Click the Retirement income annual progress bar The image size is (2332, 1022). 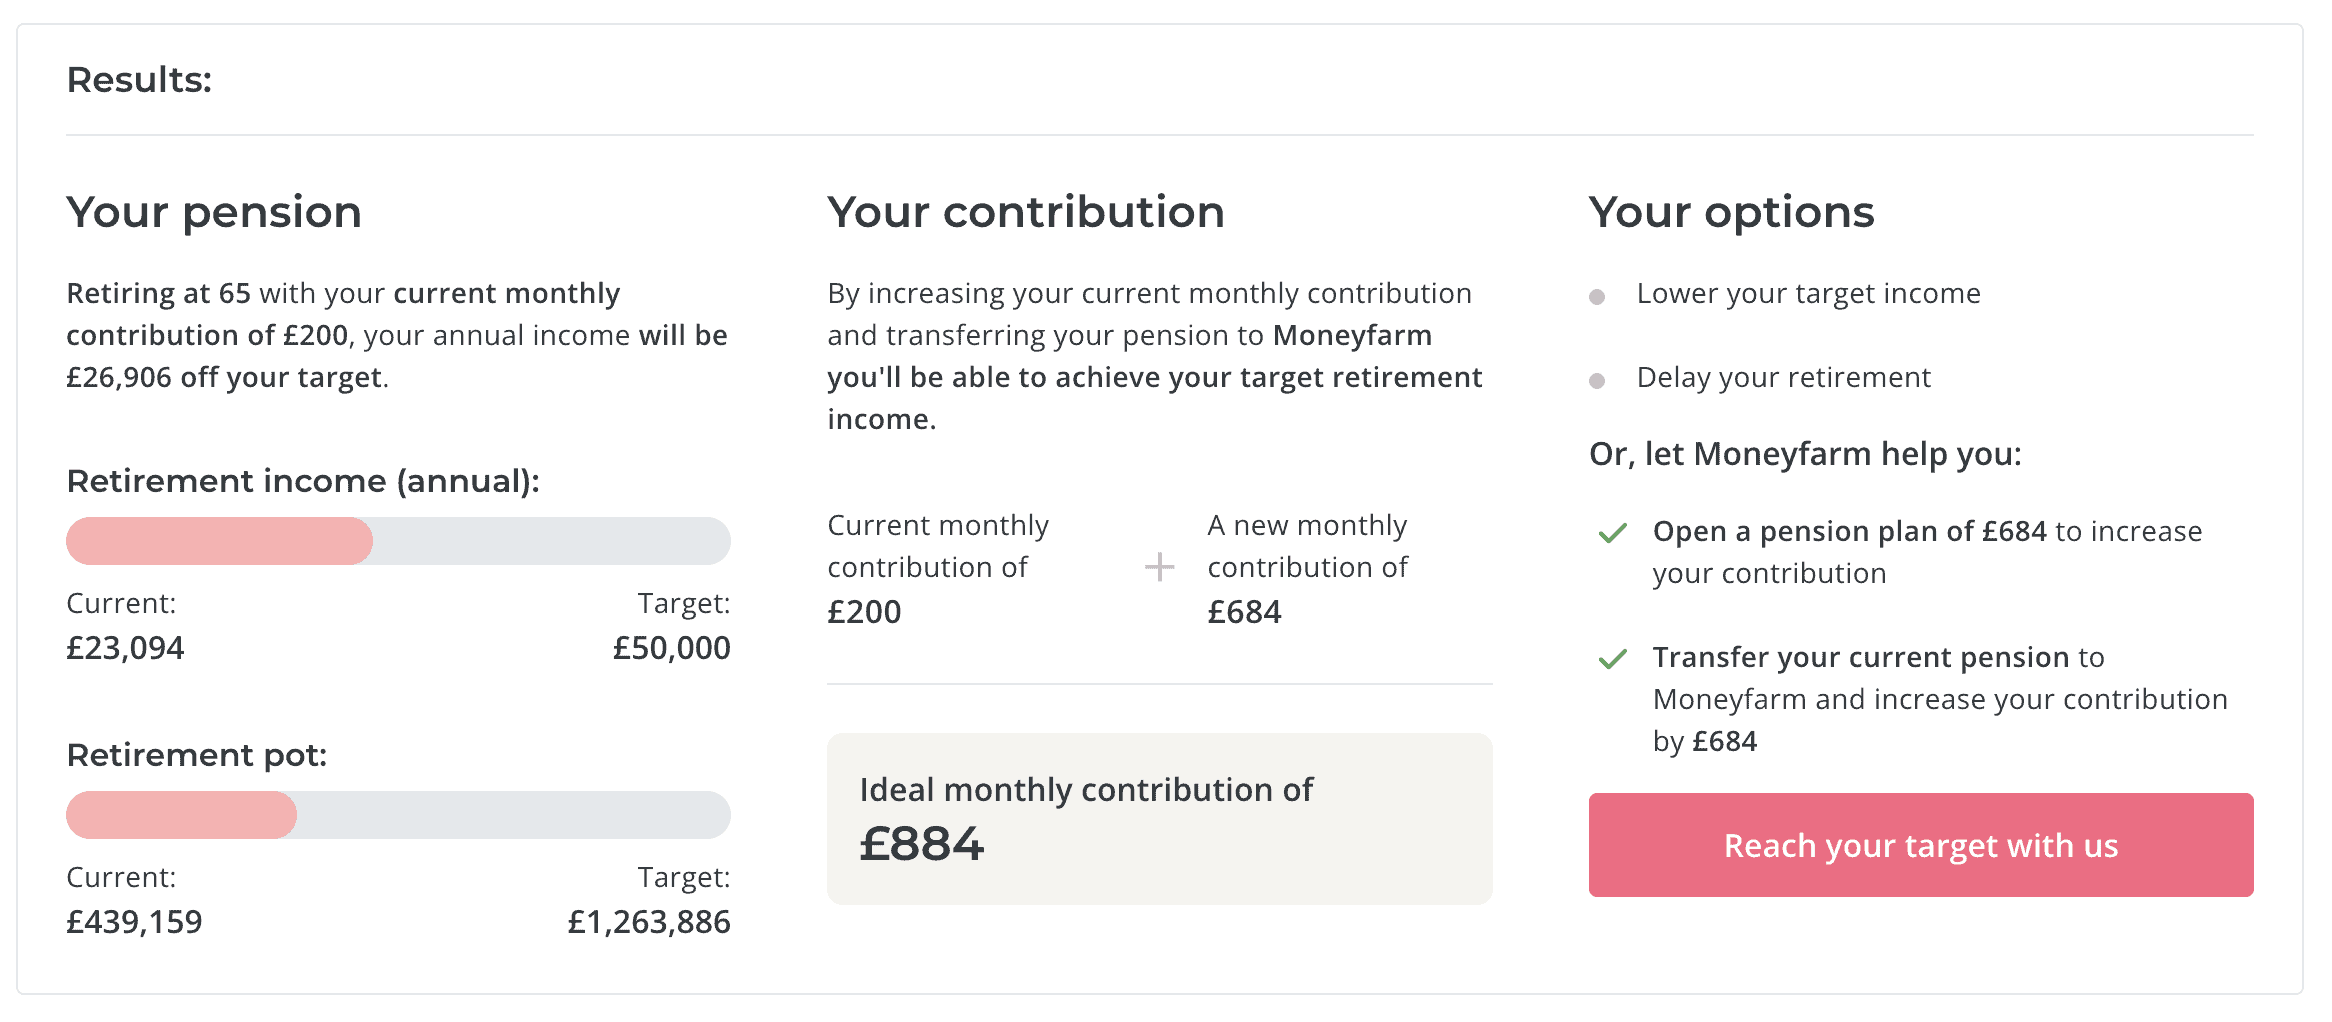pyautogui.click(x=398, y=540)
